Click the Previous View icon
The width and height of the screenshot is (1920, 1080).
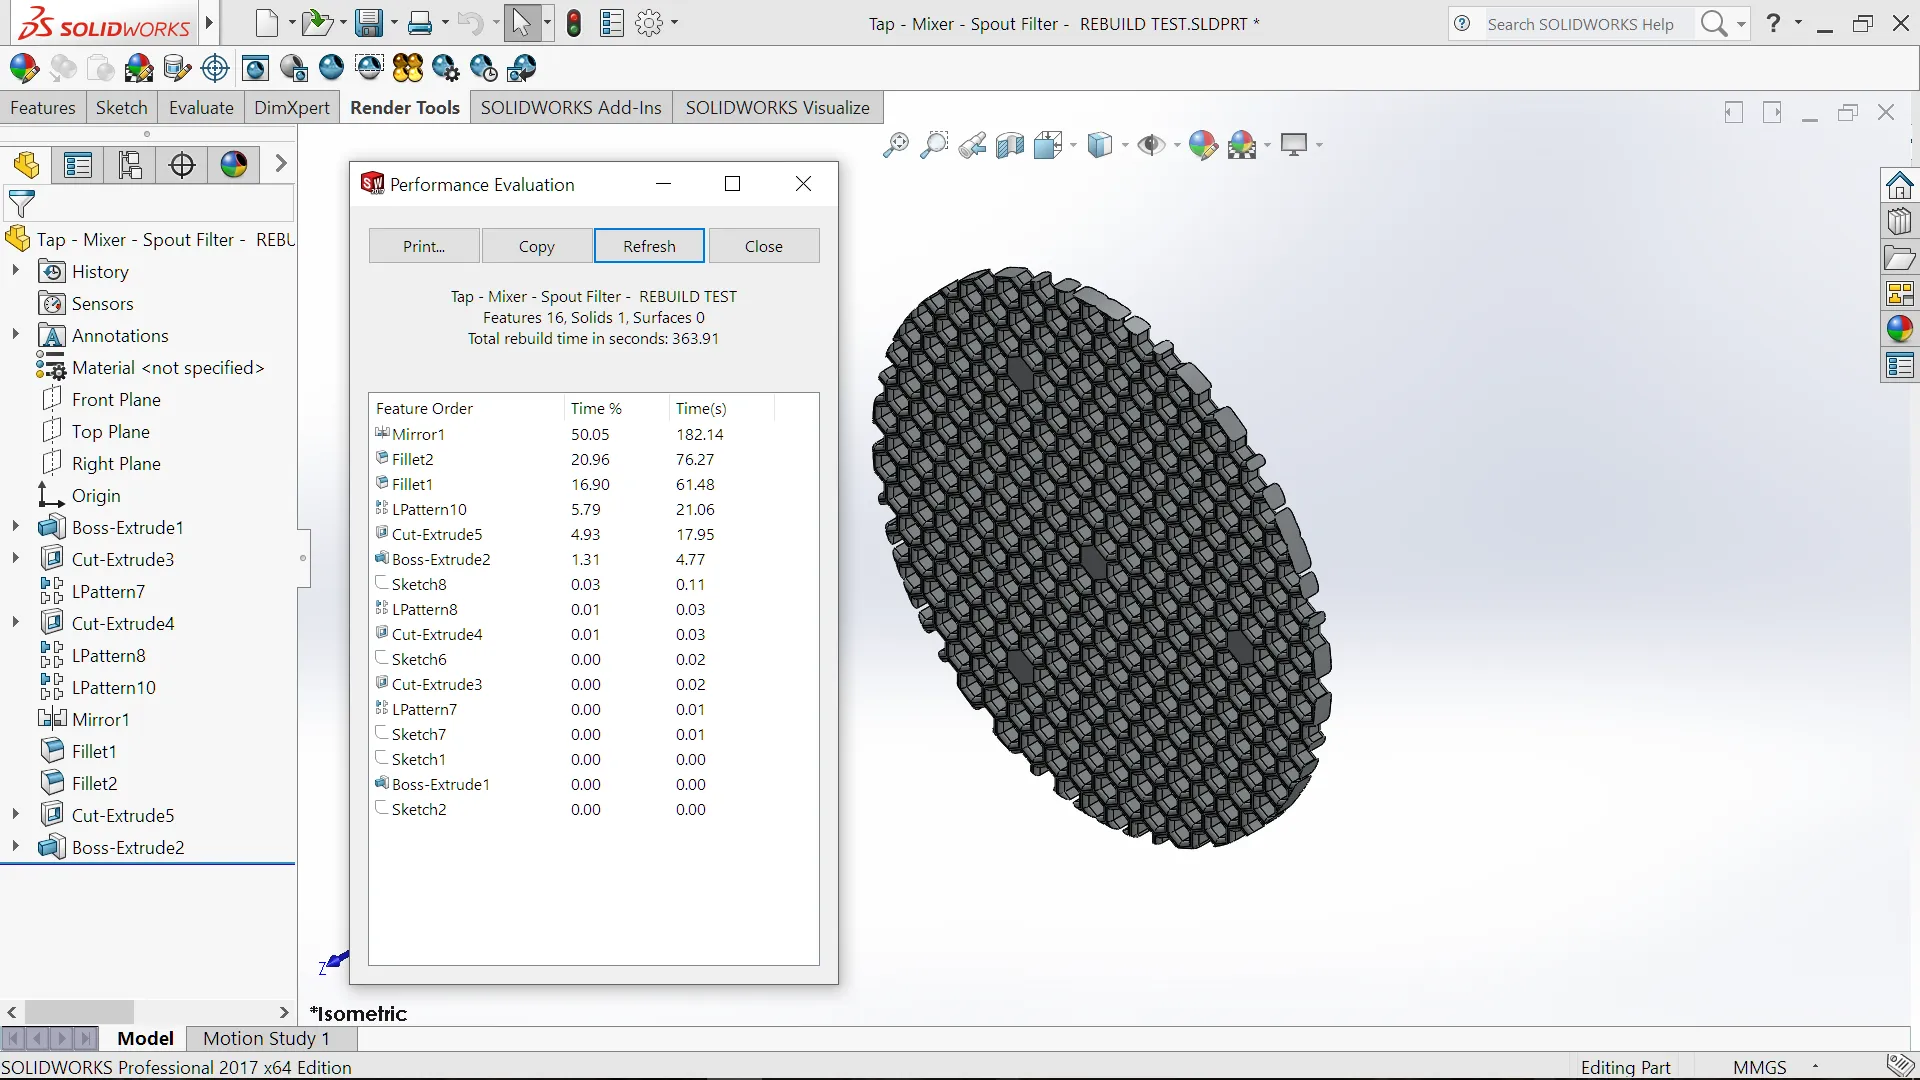pos(971,146)
